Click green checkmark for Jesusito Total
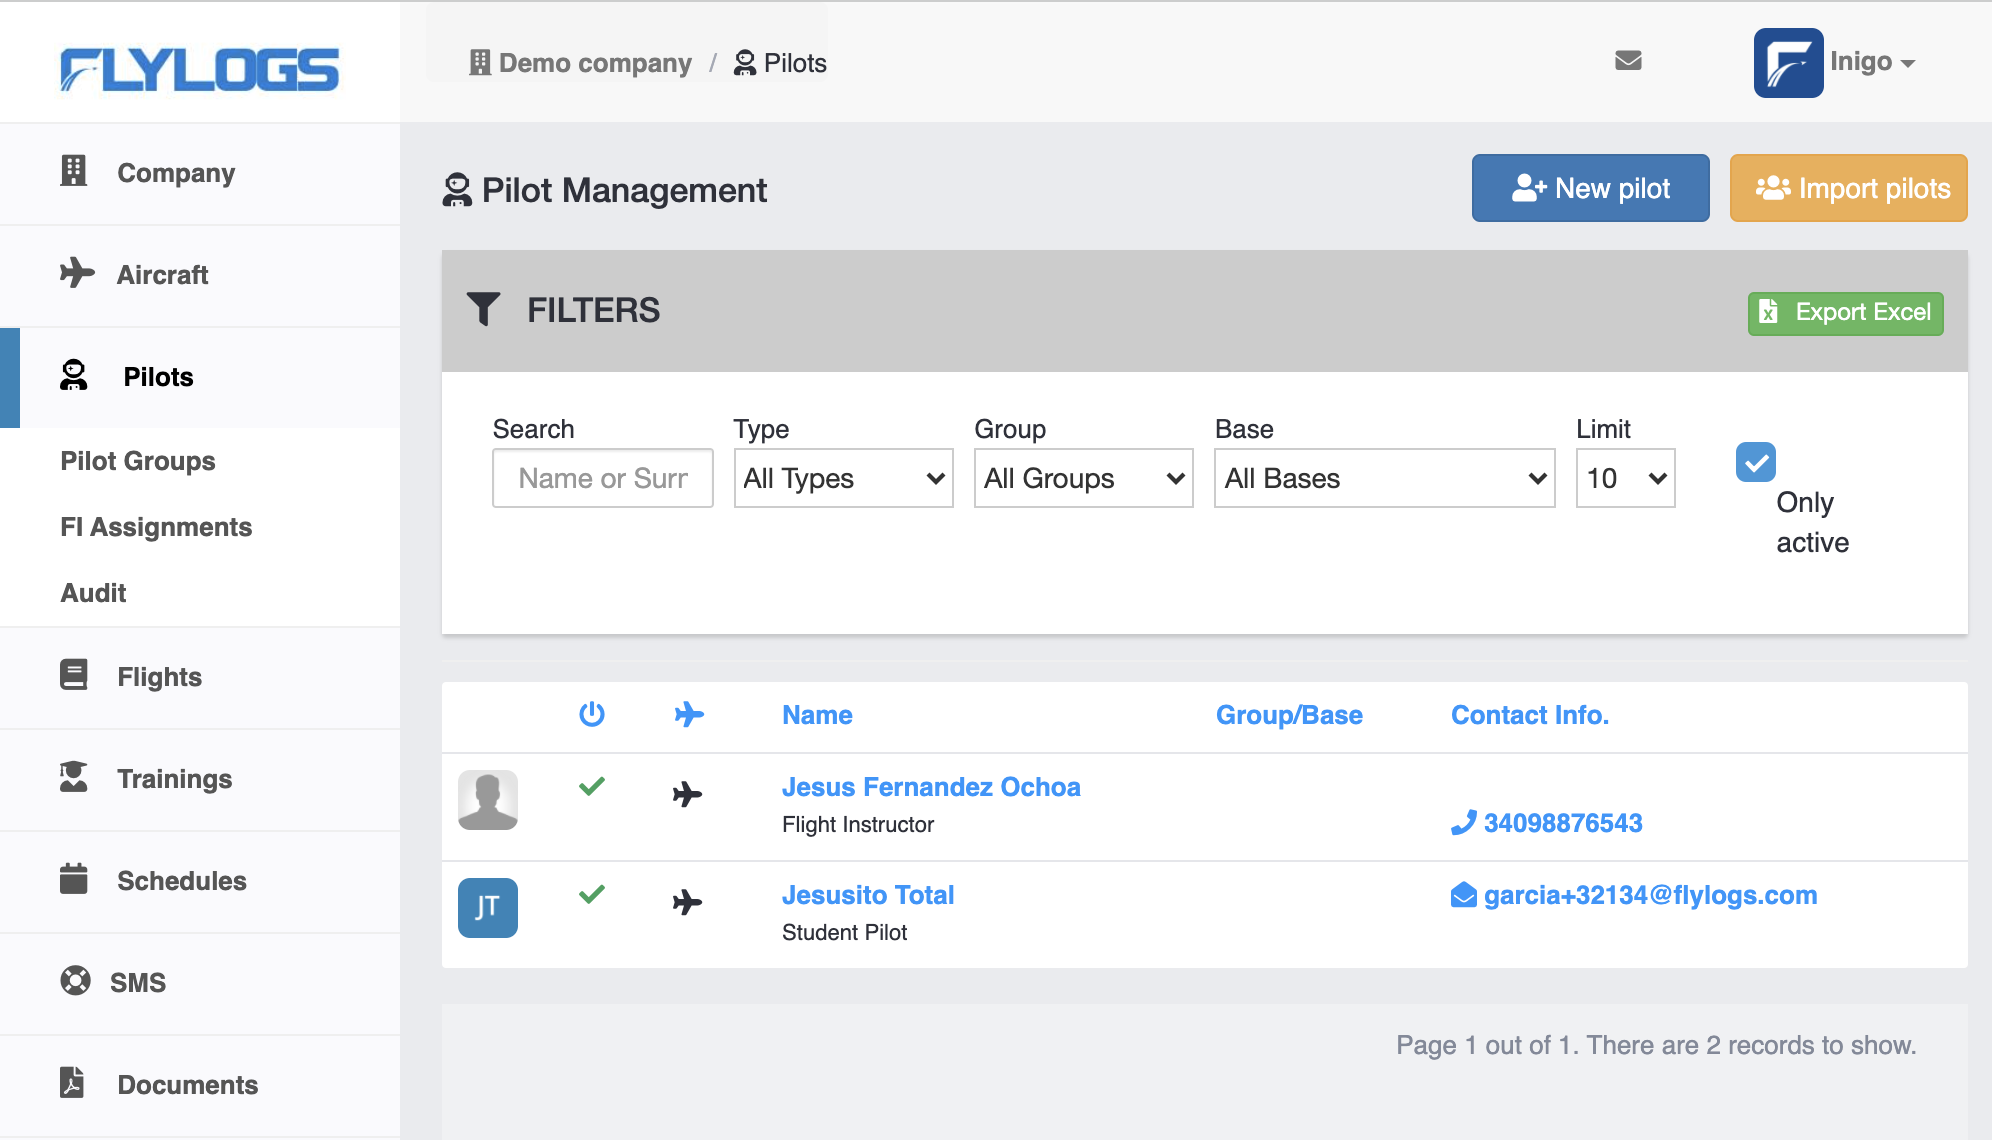Screen dimensions: 1992x1140 click(592, 894)
